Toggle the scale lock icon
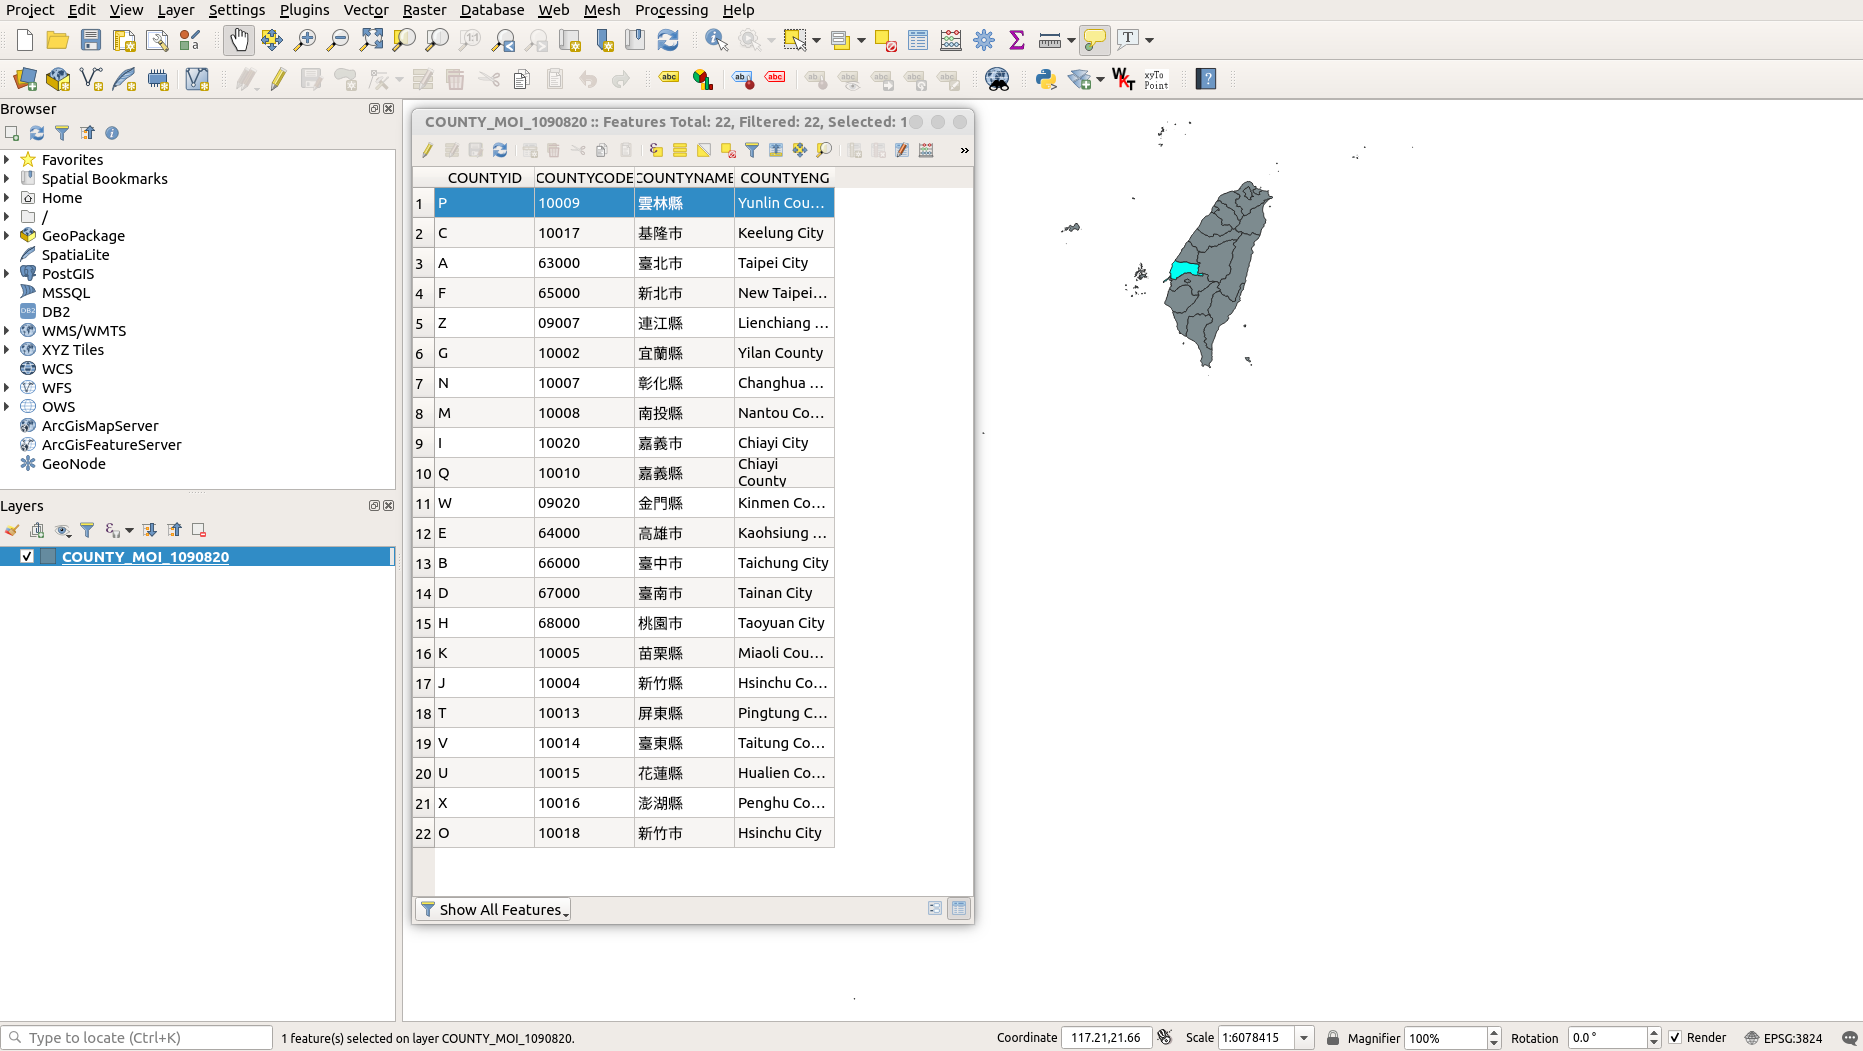Viewport: 1863px width, 1051px height. coord(1333,1038)
